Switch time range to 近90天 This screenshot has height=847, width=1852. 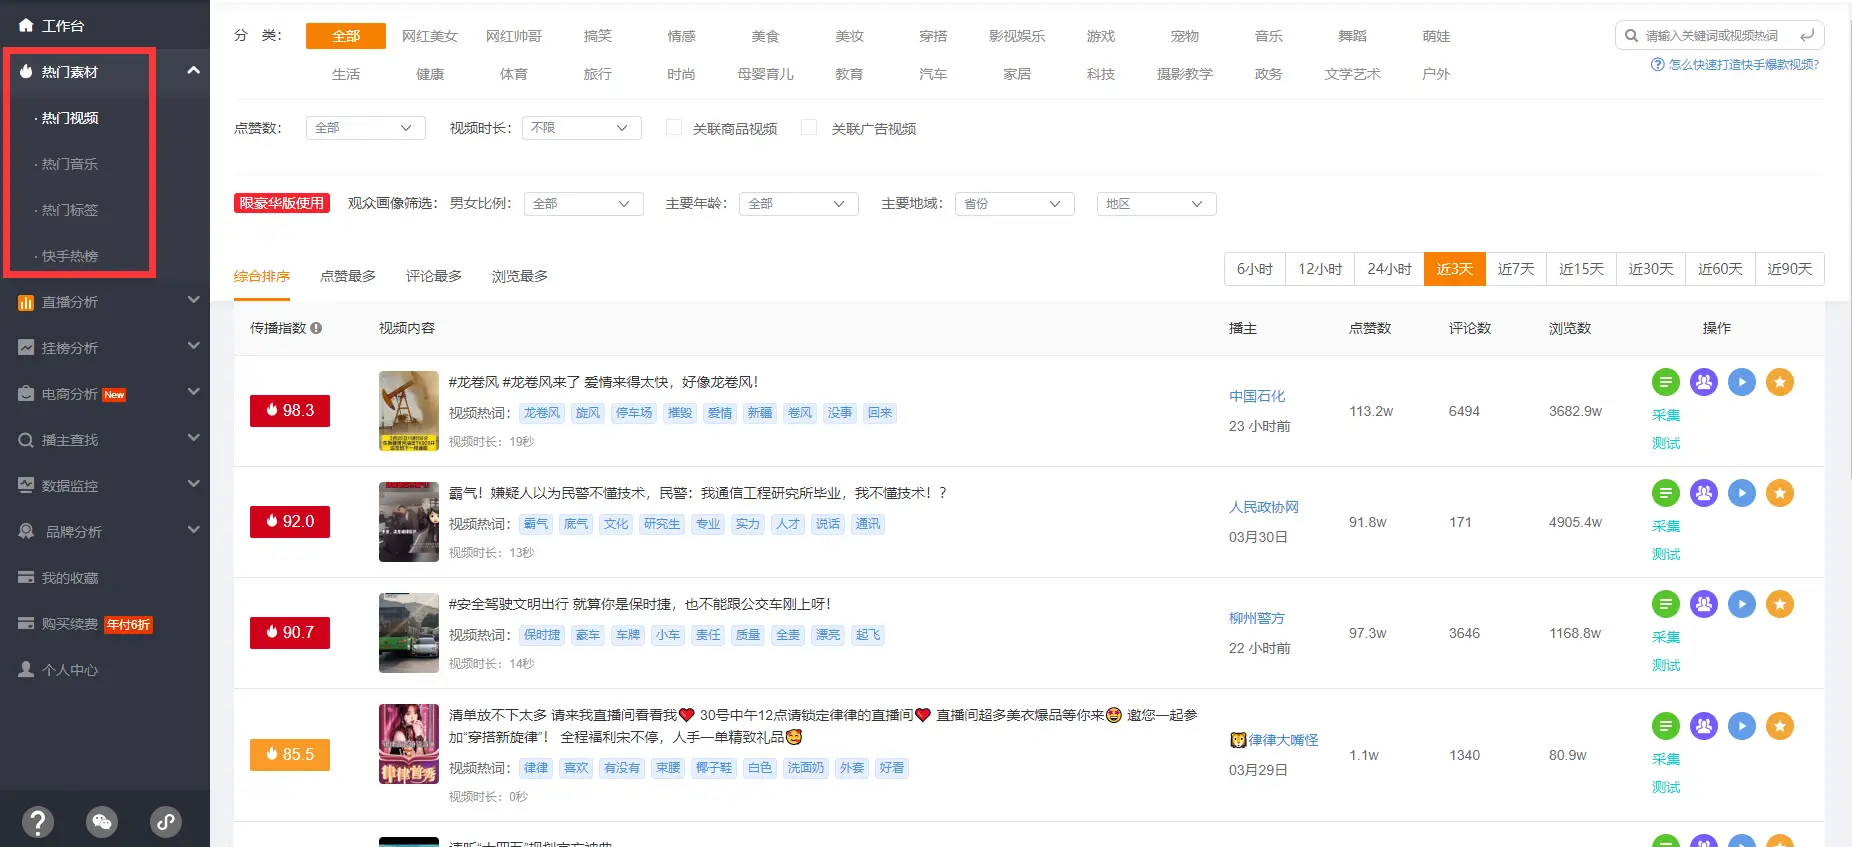[1790, 269]
